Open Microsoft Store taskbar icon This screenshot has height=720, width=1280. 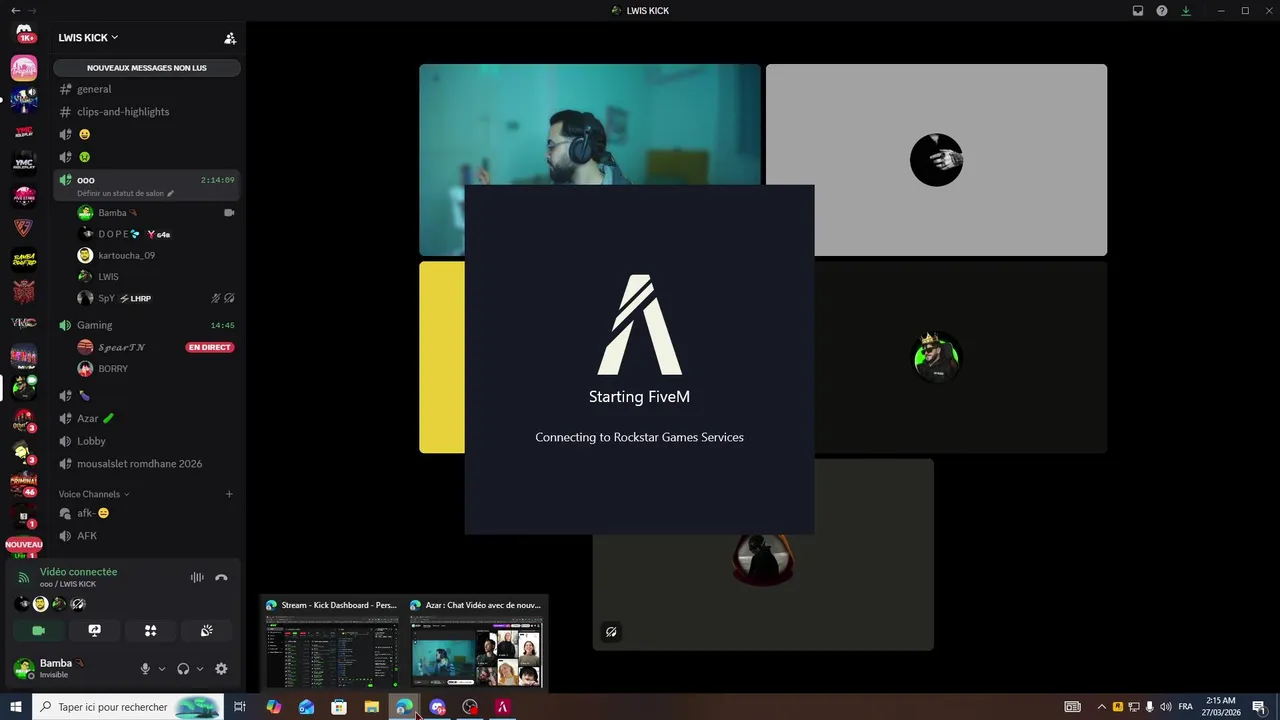tap(339, 707)
